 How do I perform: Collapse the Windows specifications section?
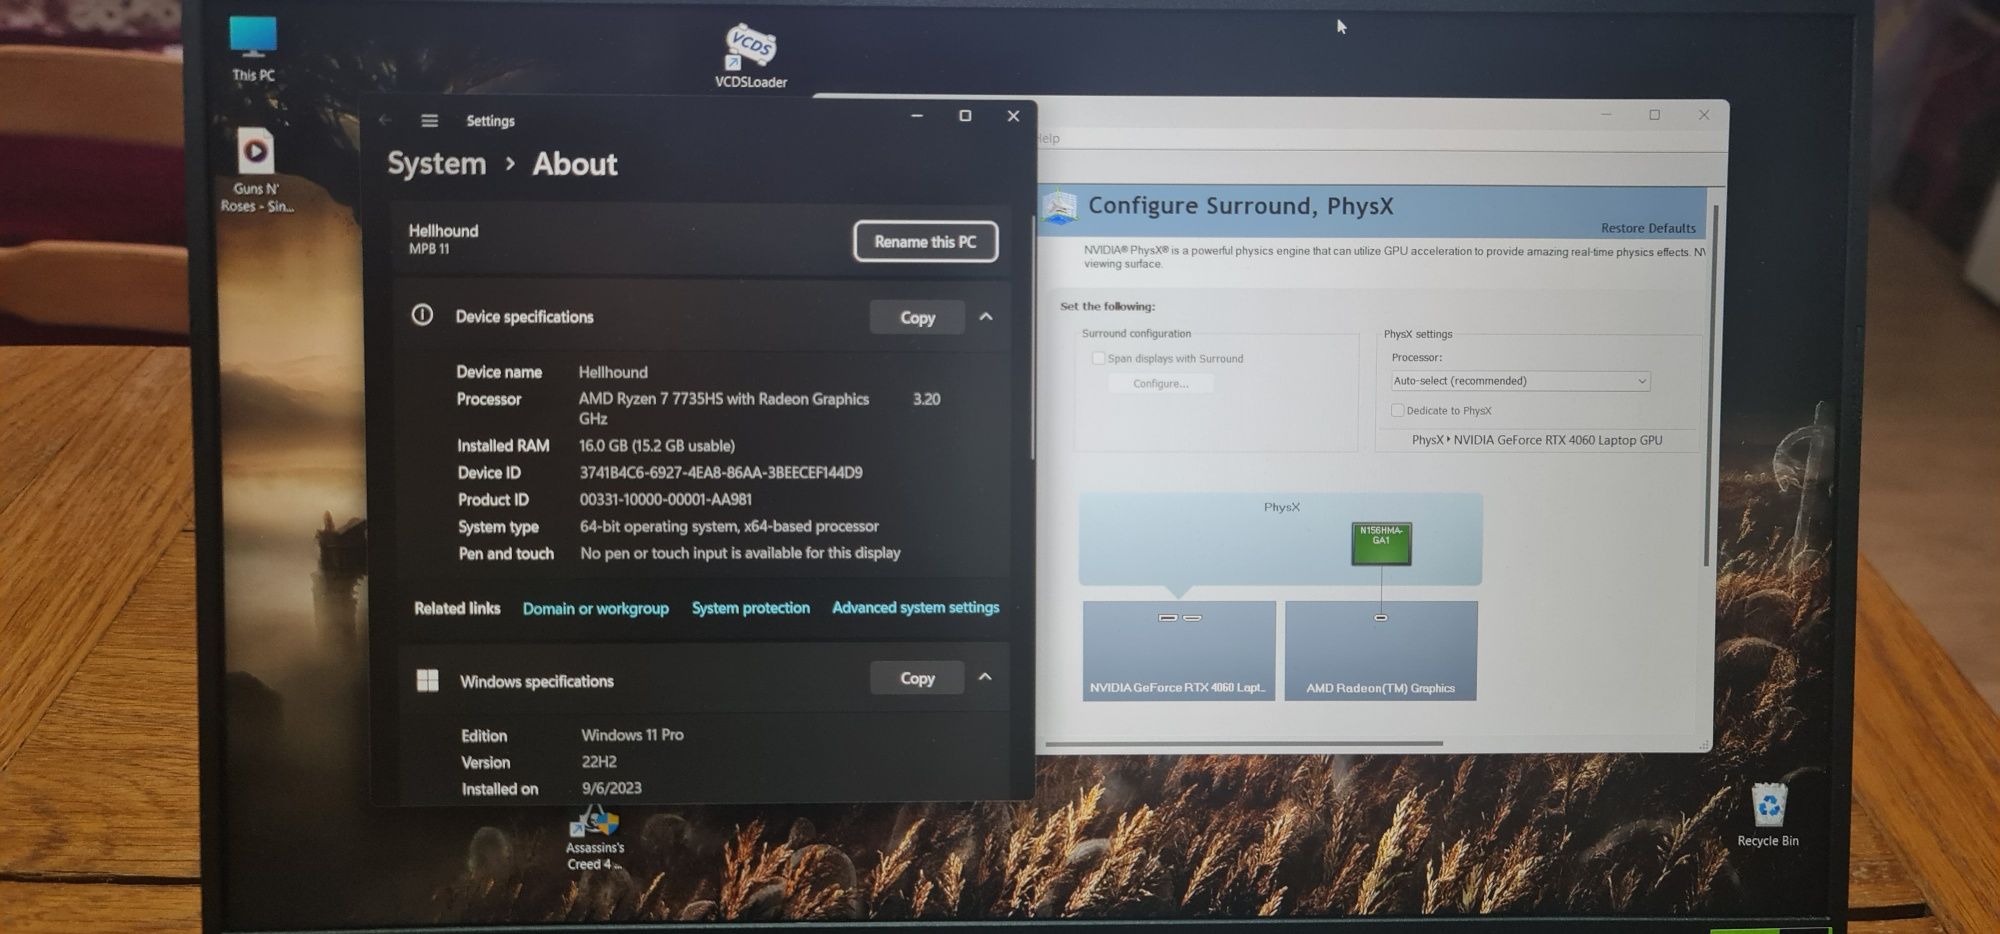point(985,677)
